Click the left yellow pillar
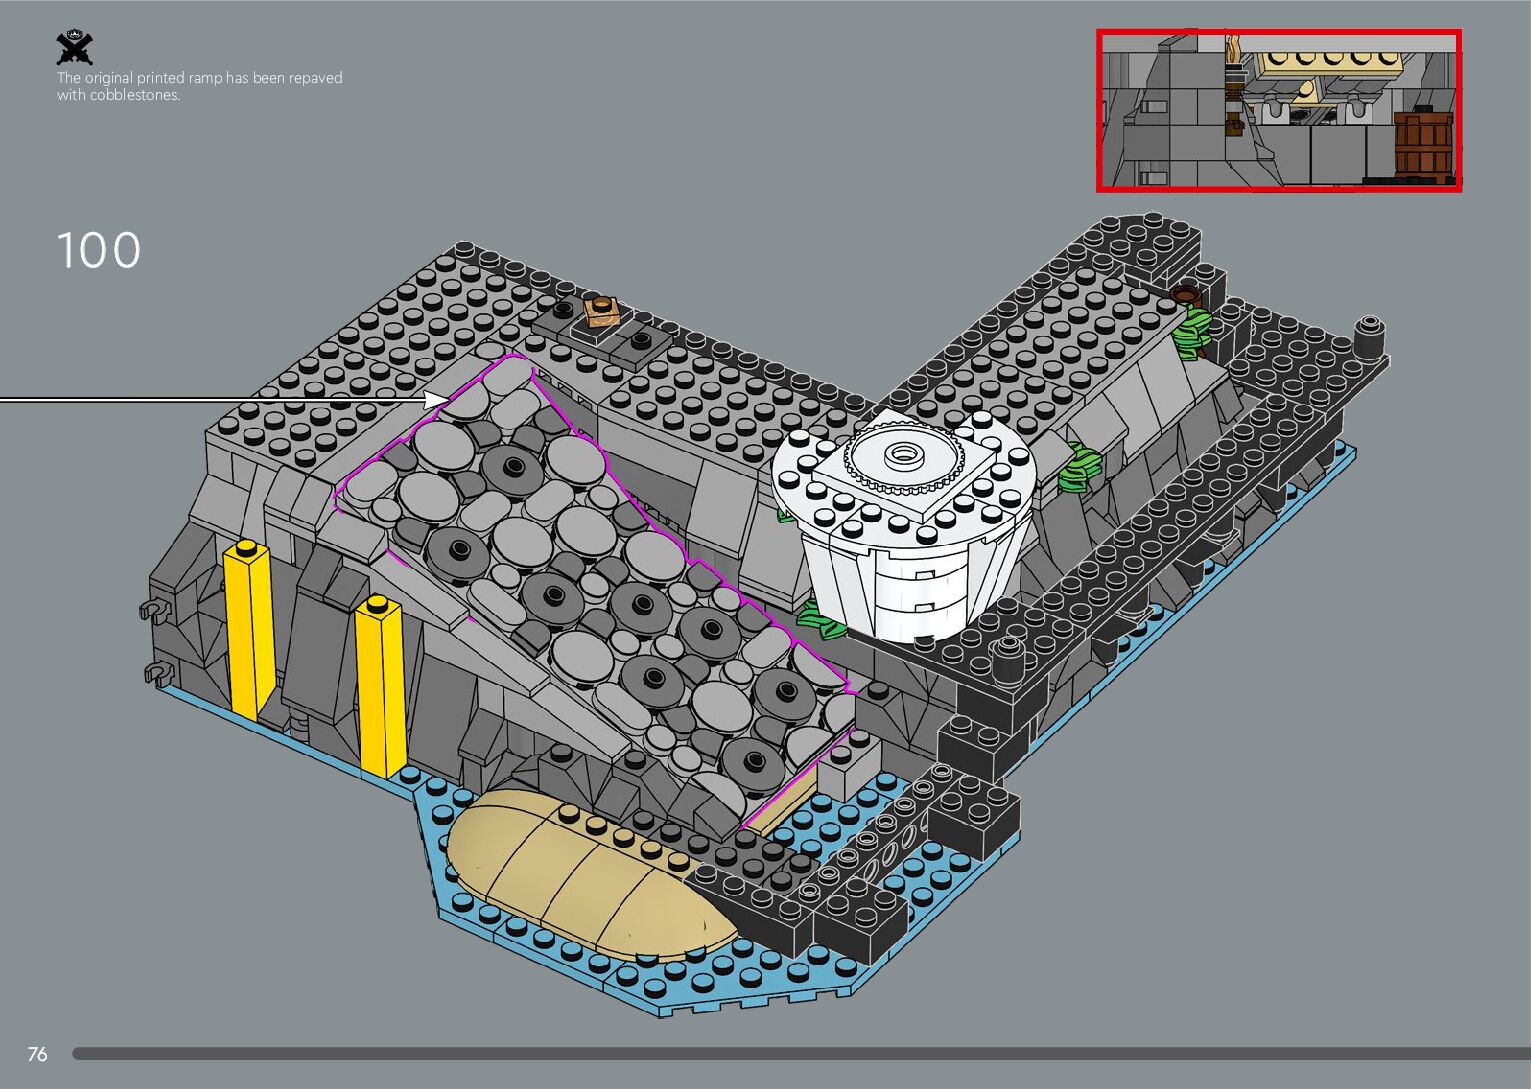The image size is (1531, 1089). coord(248,628)
